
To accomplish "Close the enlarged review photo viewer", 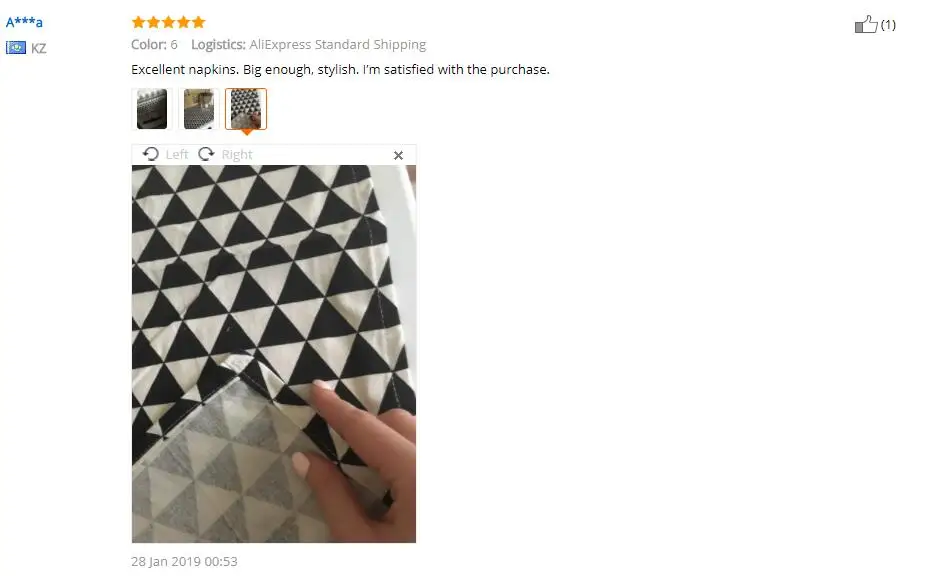I will 398,155.
